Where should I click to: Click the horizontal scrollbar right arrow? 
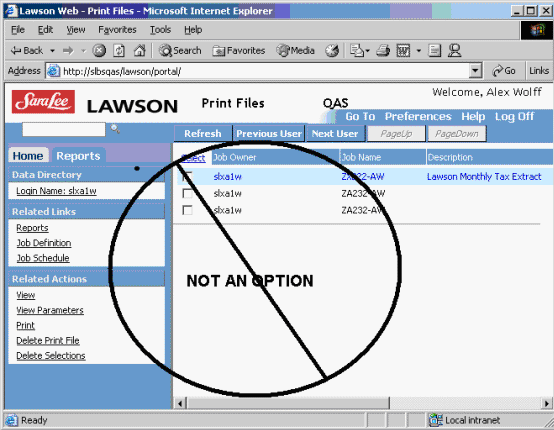546,403
